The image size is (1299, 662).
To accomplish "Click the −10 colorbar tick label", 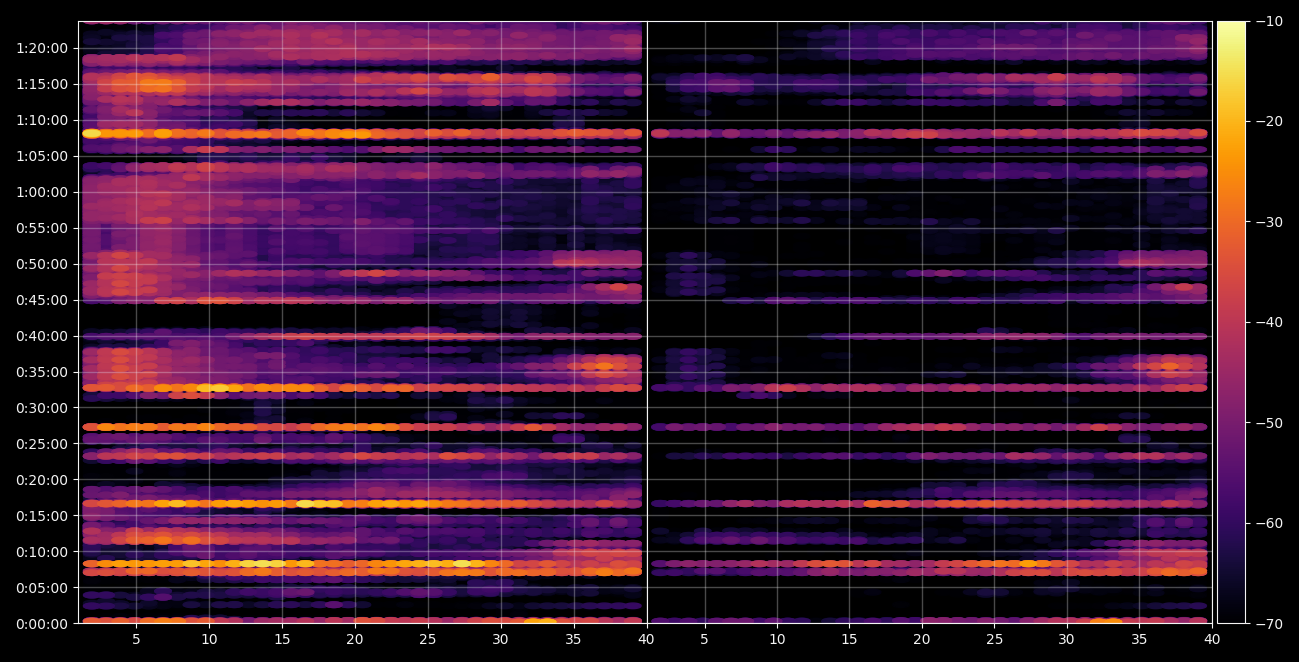I will click(1269, 21).
